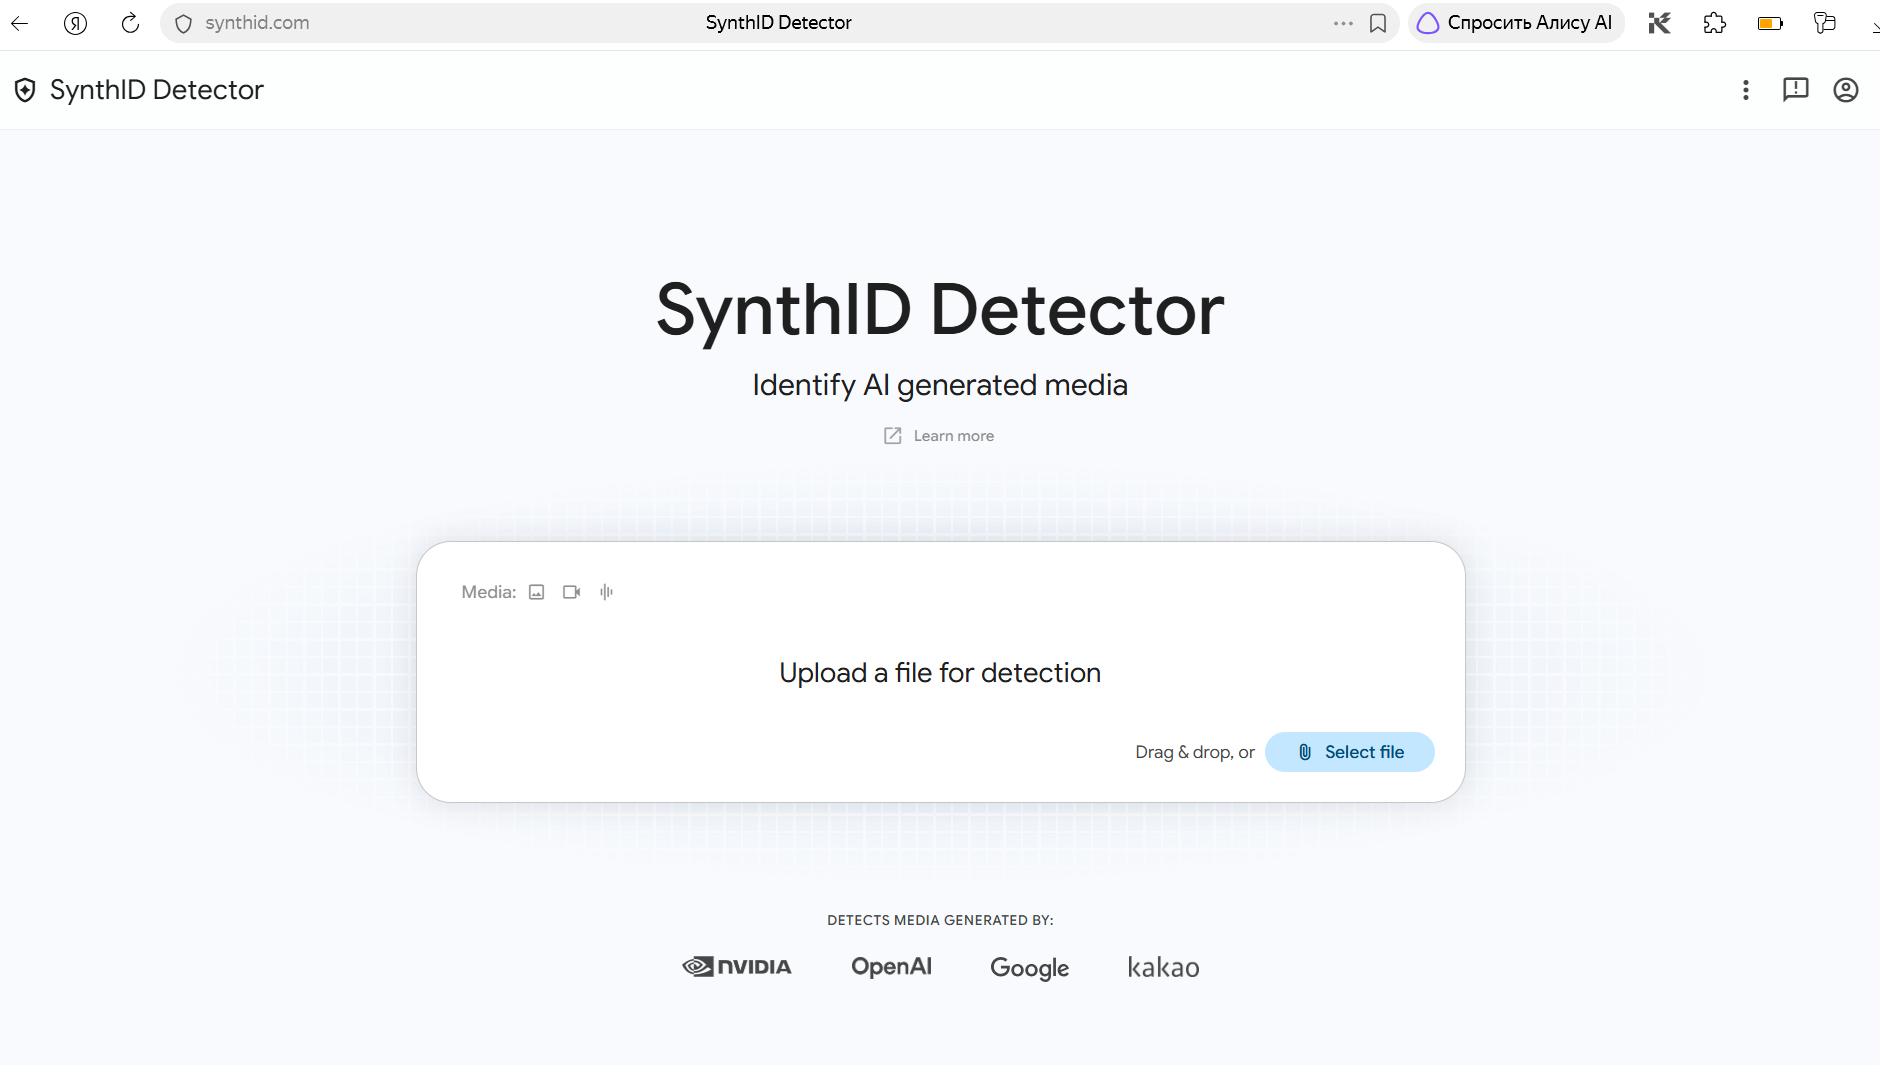Click Upload a file for detection area
Screen dimensions: 1880x1065
click(940, 673)
